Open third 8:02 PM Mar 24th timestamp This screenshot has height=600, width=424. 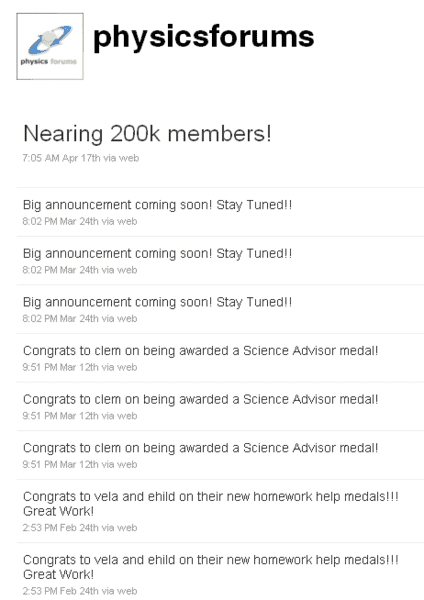click(x=60, y=319)
